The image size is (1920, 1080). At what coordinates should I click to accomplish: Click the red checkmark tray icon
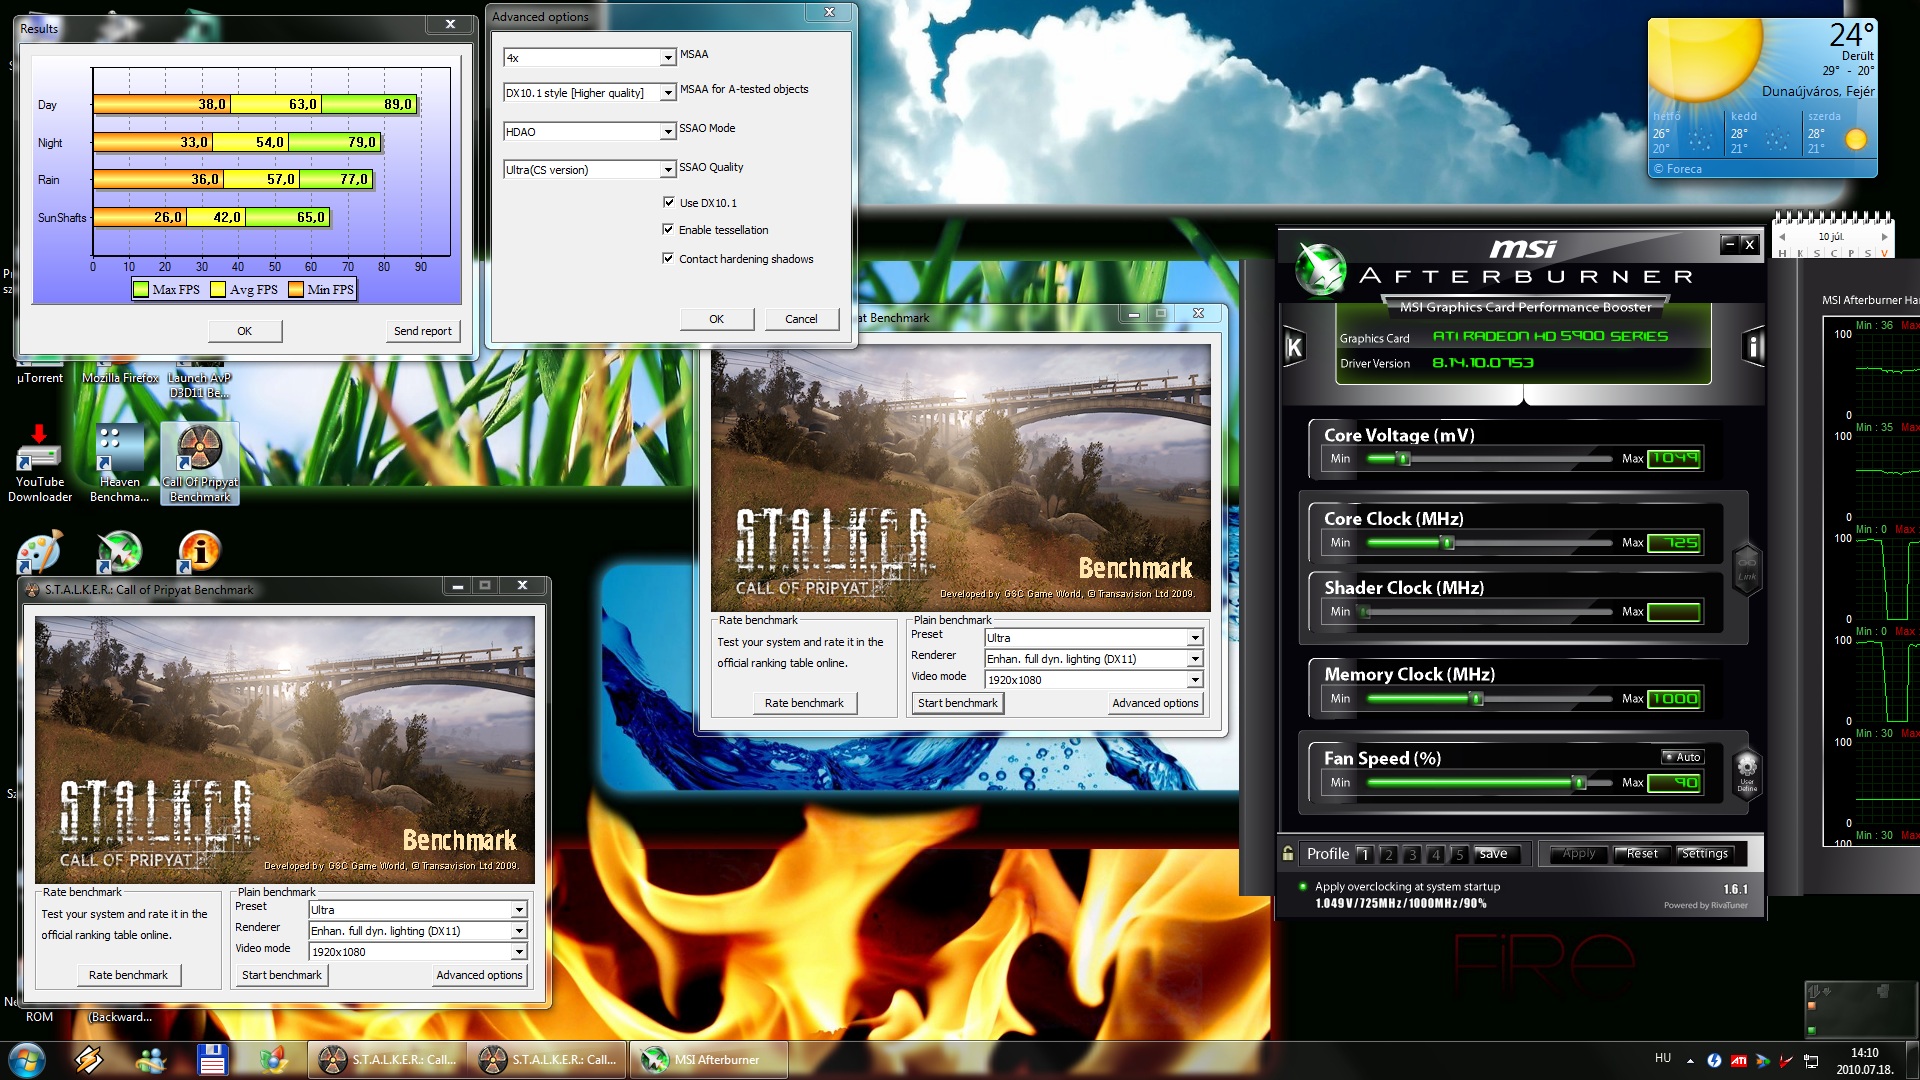click(1786, 1060)
